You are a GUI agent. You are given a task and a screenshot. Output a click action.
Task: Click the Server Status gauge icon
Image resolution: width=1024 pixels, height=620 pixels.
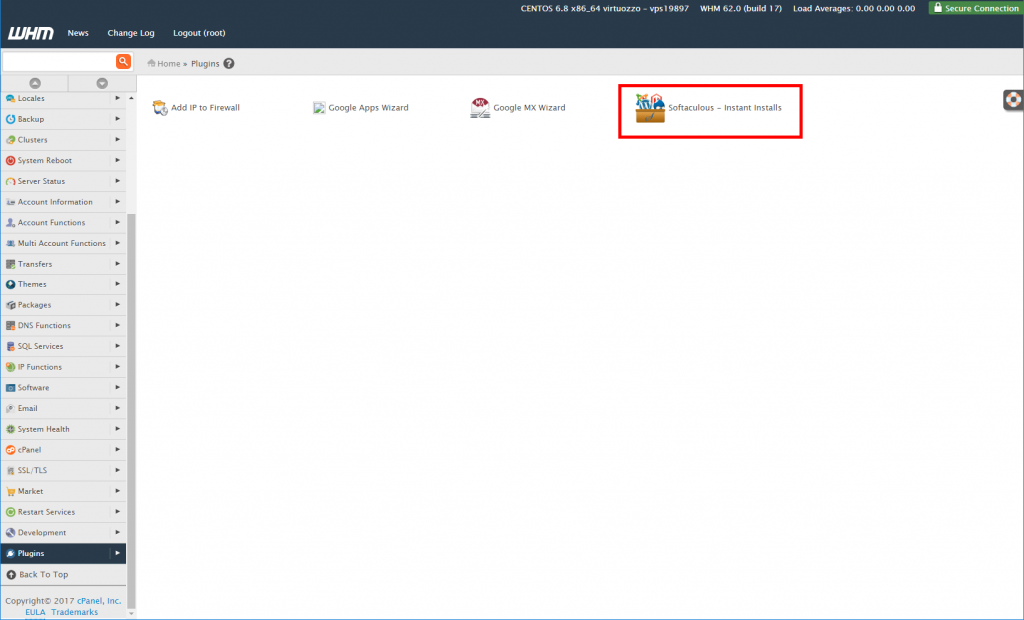pos(10,181)
